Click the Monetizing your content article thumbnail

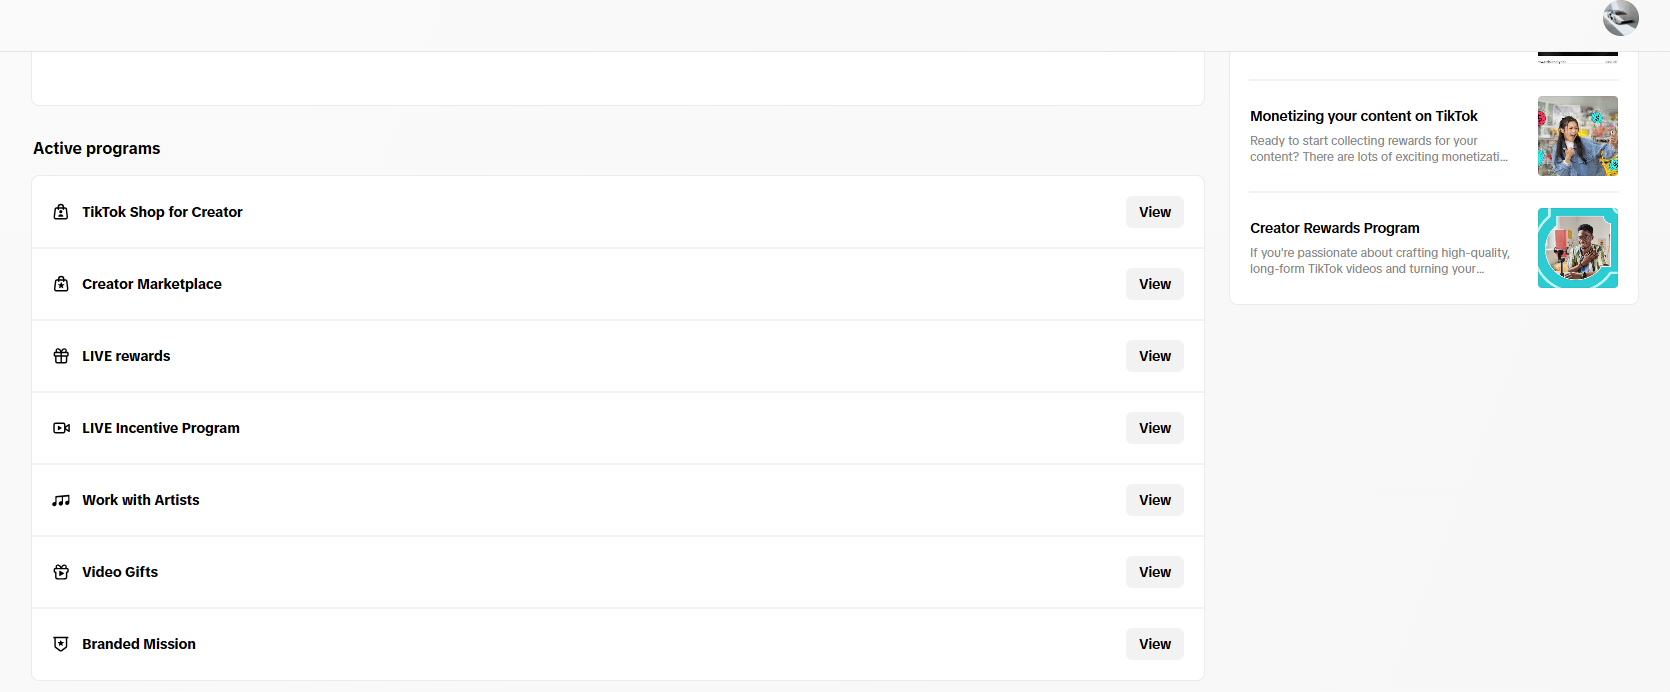tap(1577, 136)
